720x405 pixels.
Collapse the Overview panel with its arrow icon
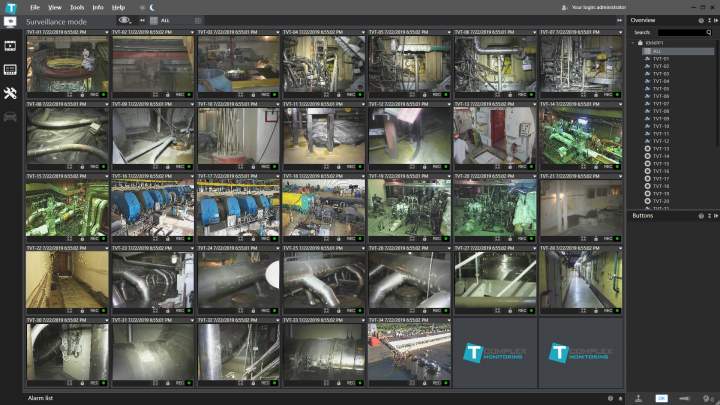click(x=716, y=20)
